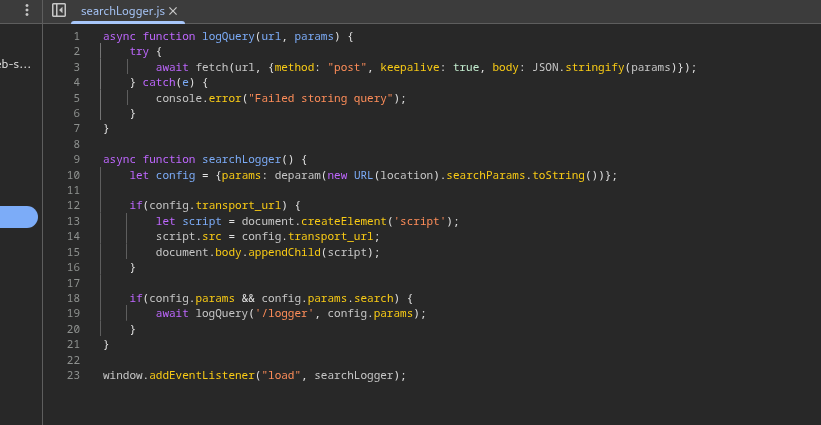Set breakpoint on line 3
Image resolution: width=821 pixels, height=425 pixels.
click(x=76, y=67)
